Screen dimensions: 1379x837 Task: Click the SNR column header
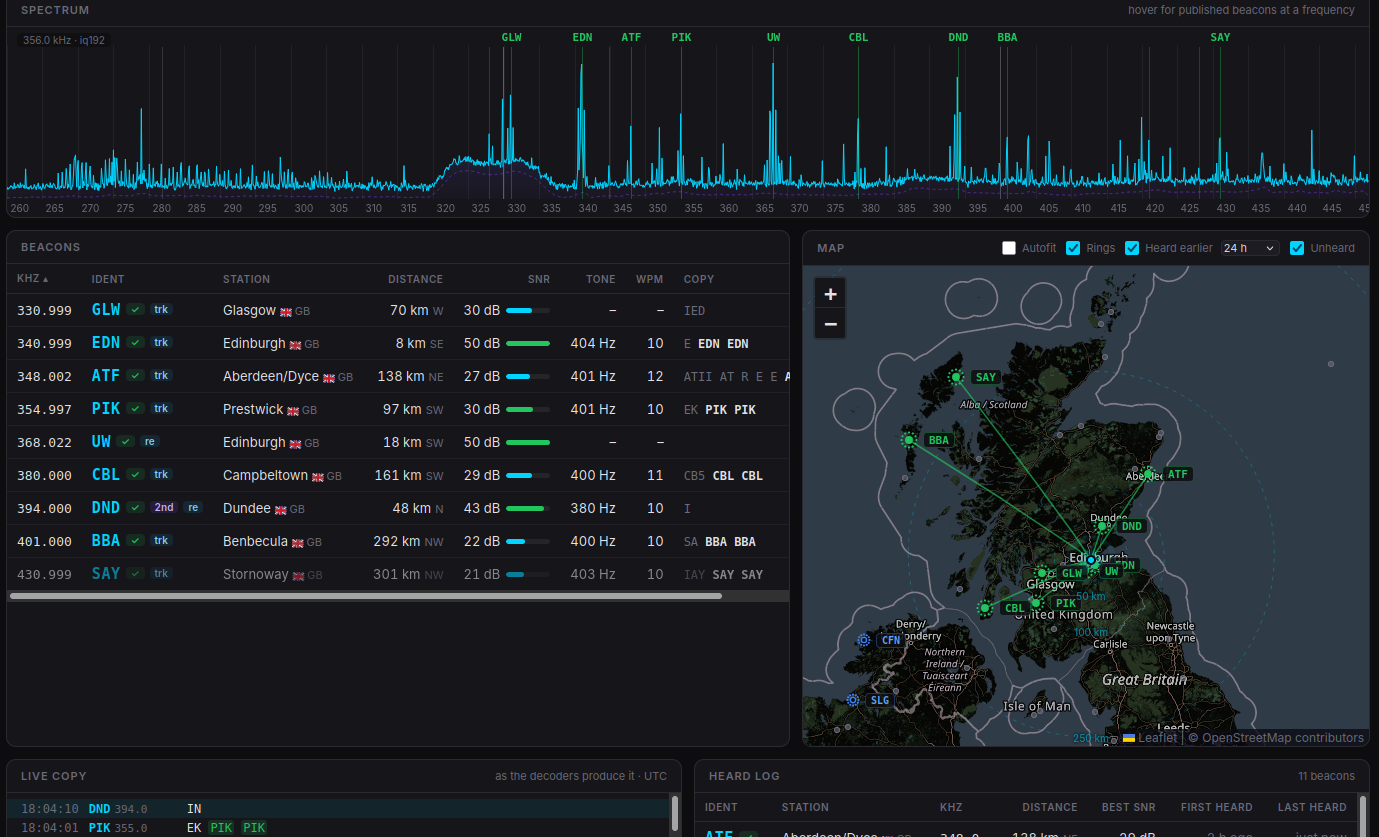(x=539, y=279)
